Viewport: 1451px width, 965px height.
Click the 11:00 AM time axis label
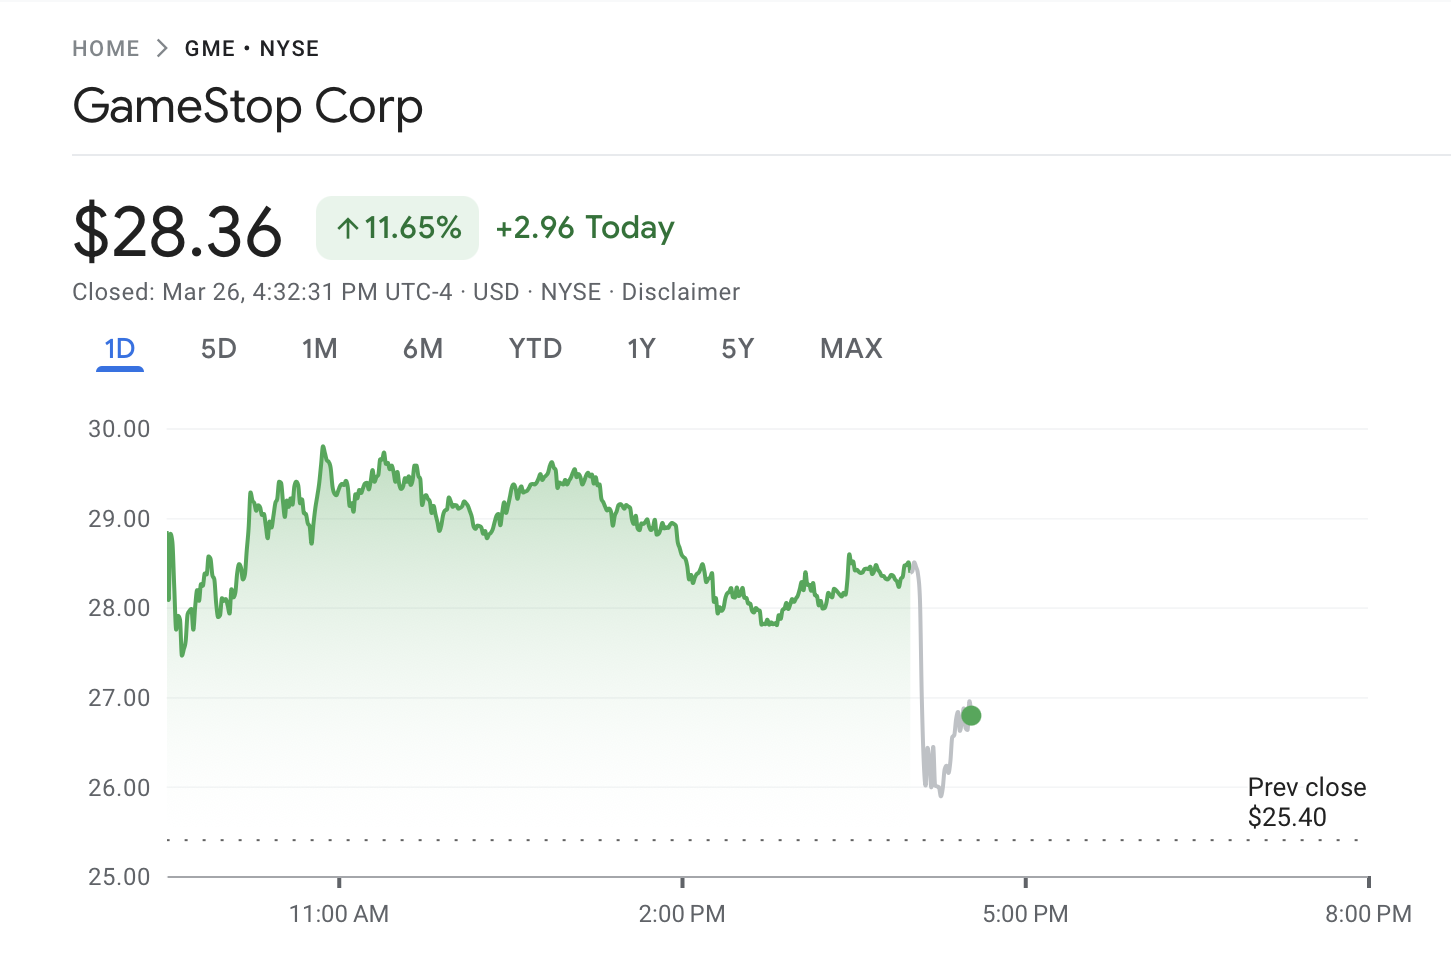[339, 914]
